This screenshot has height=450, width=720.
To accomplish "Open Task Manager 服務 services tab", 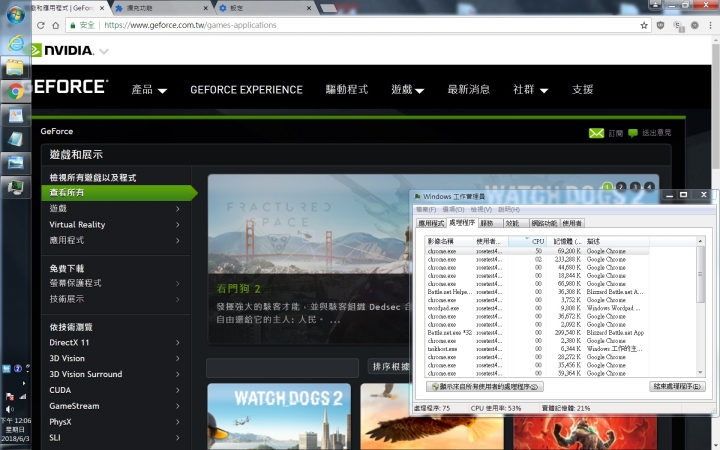I will [x=488, y=223].
